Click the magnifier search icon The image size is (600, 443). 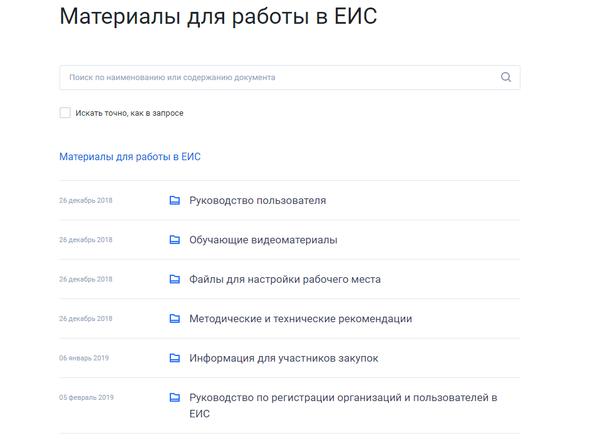[506, 77]
